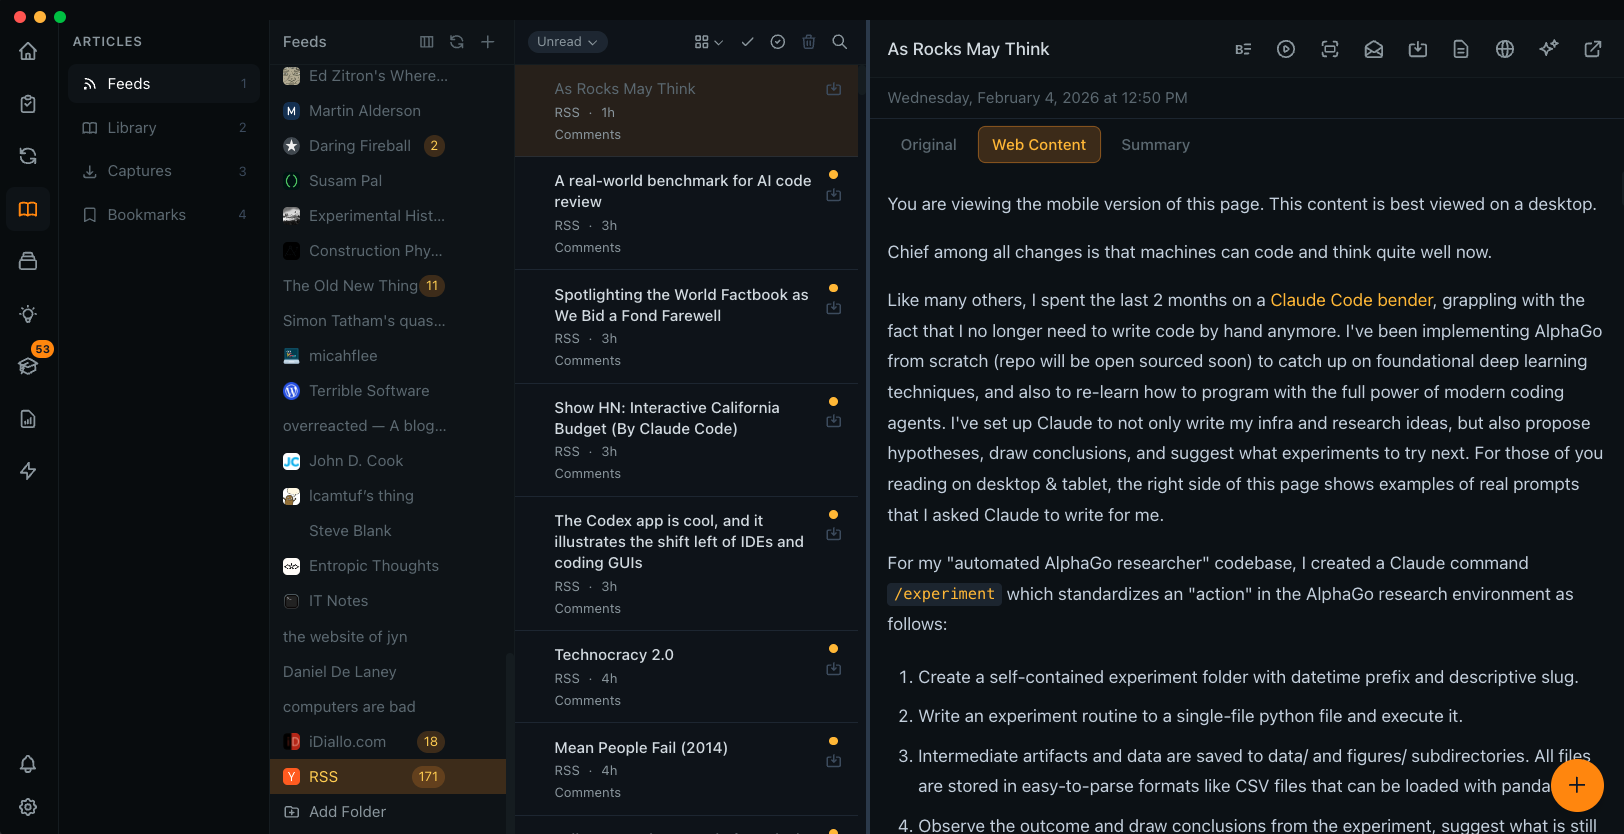The width and height of the screenshot is (1624, 834).
Task: Open the graduation cap icon with 53 badge
Action: [x=28, y=366]
